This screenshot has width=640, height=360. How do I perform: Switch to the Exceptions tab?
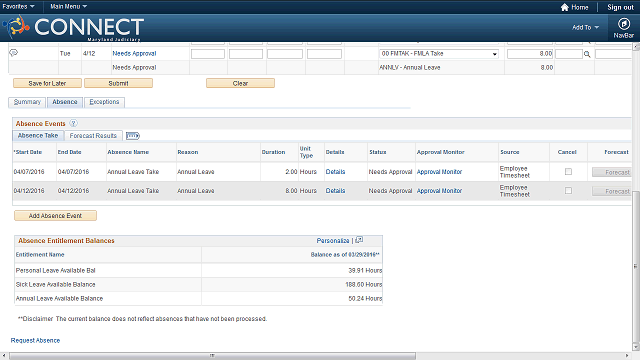click(x=104, y=102)
